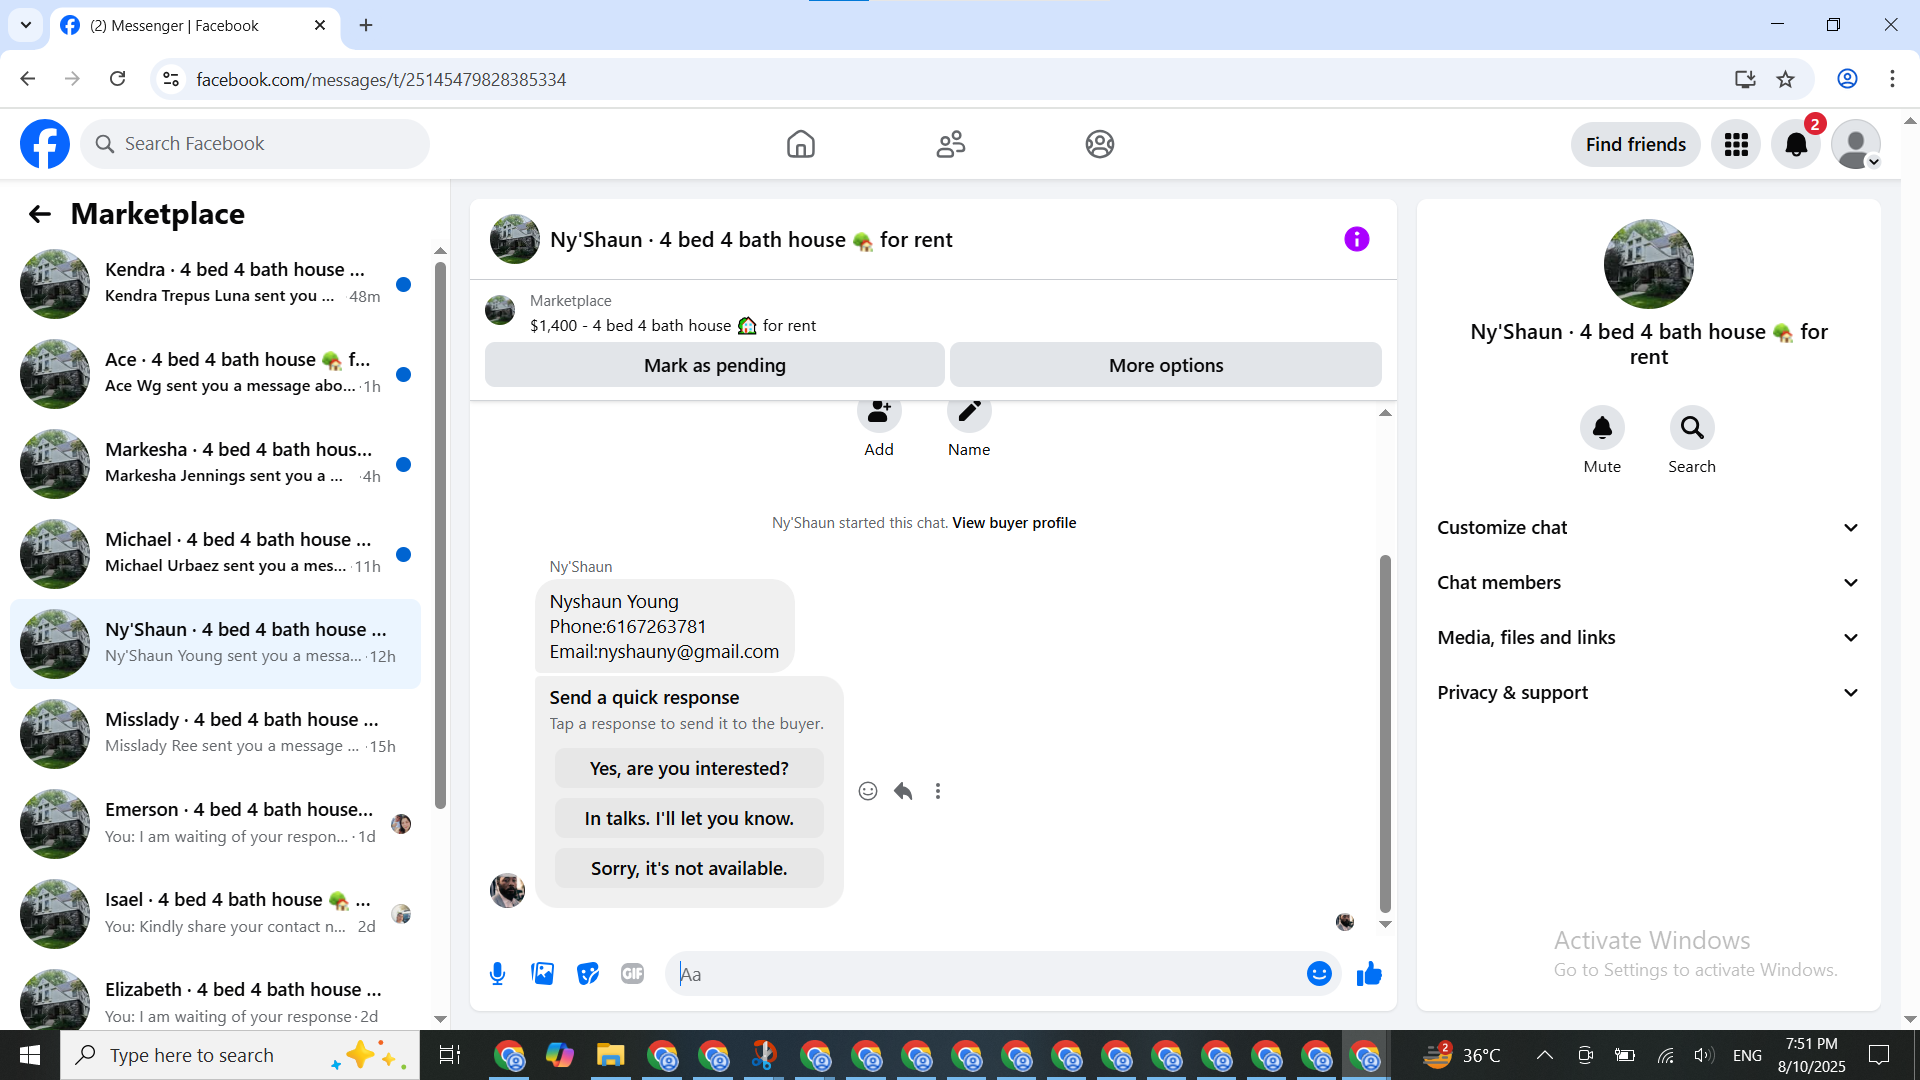Expand the Customize chat section
This screenshot has width=1920, height=1080.
coord(1648,528)
